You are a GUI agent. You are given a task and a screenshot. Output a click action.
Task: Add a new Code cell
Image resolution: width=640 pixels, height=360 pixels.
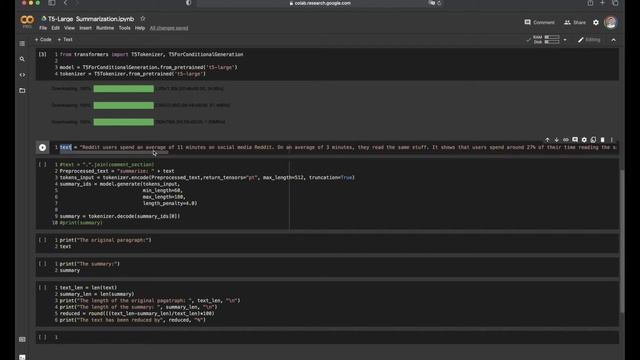click(43, 40)
